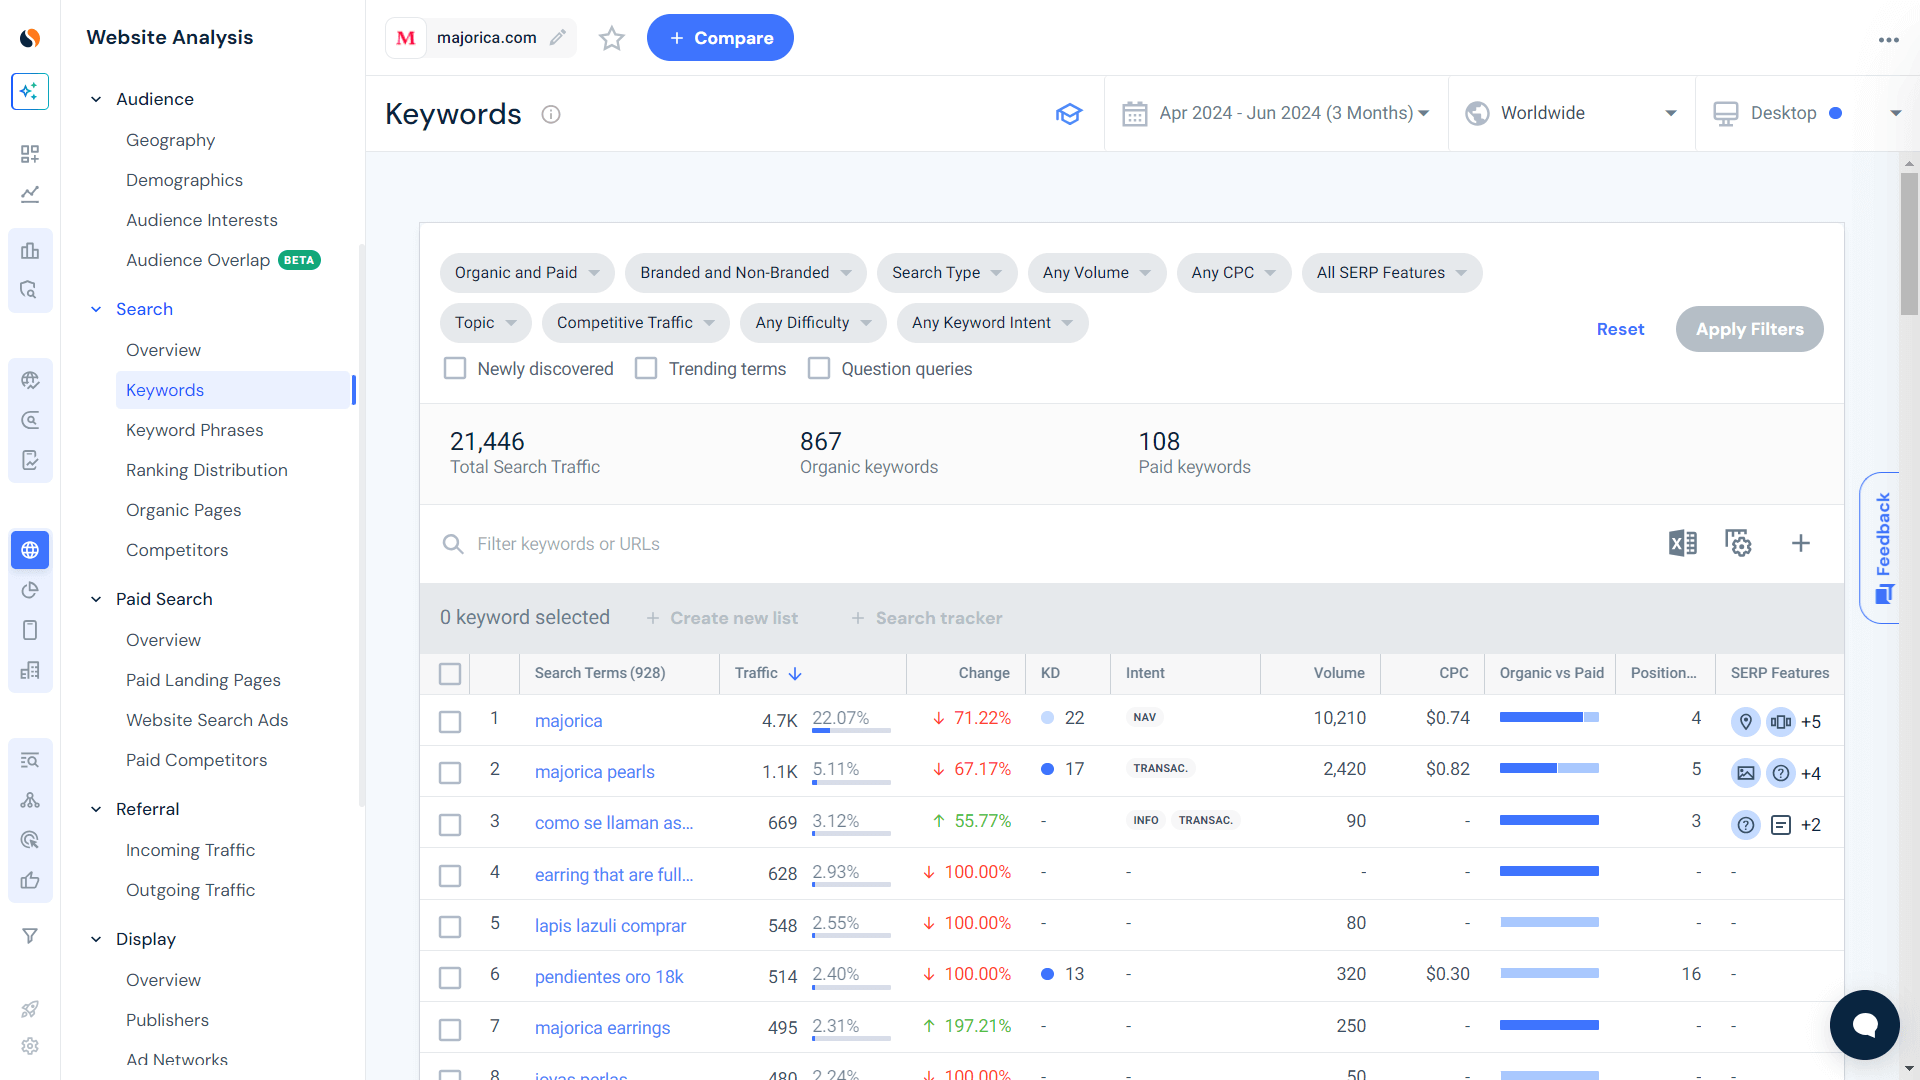Click the bar chart sidebar icon
The image size is (1920, 1080).
click(30, 250)
